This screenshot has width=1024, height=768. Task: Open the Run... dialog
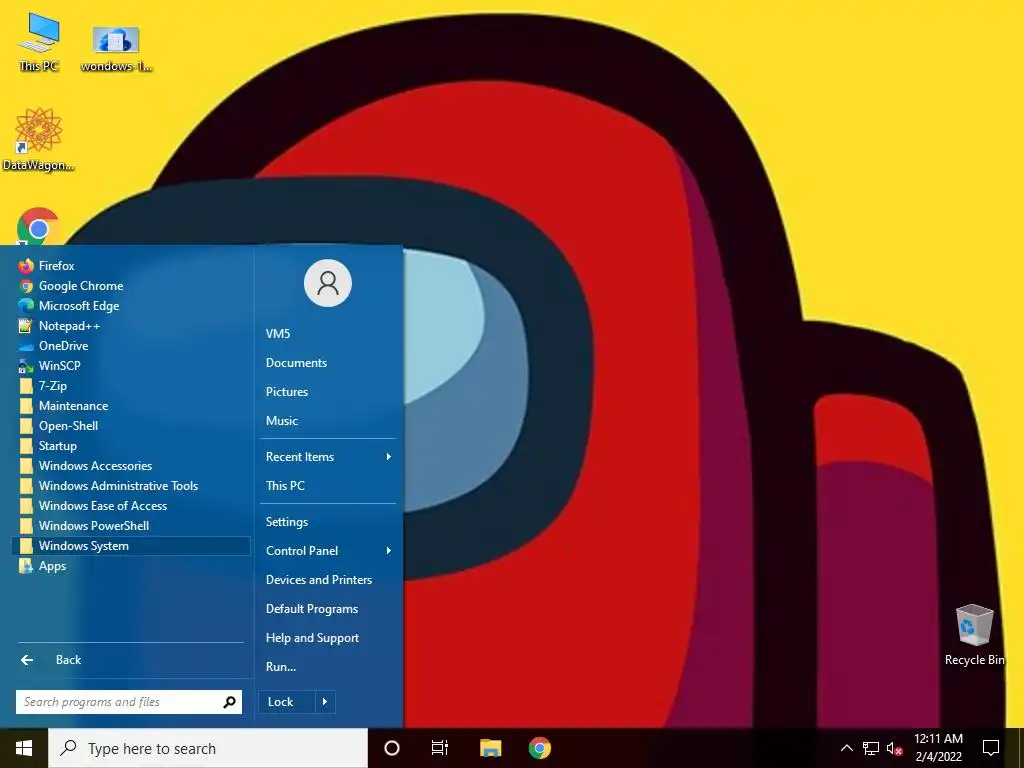[328, 667]
